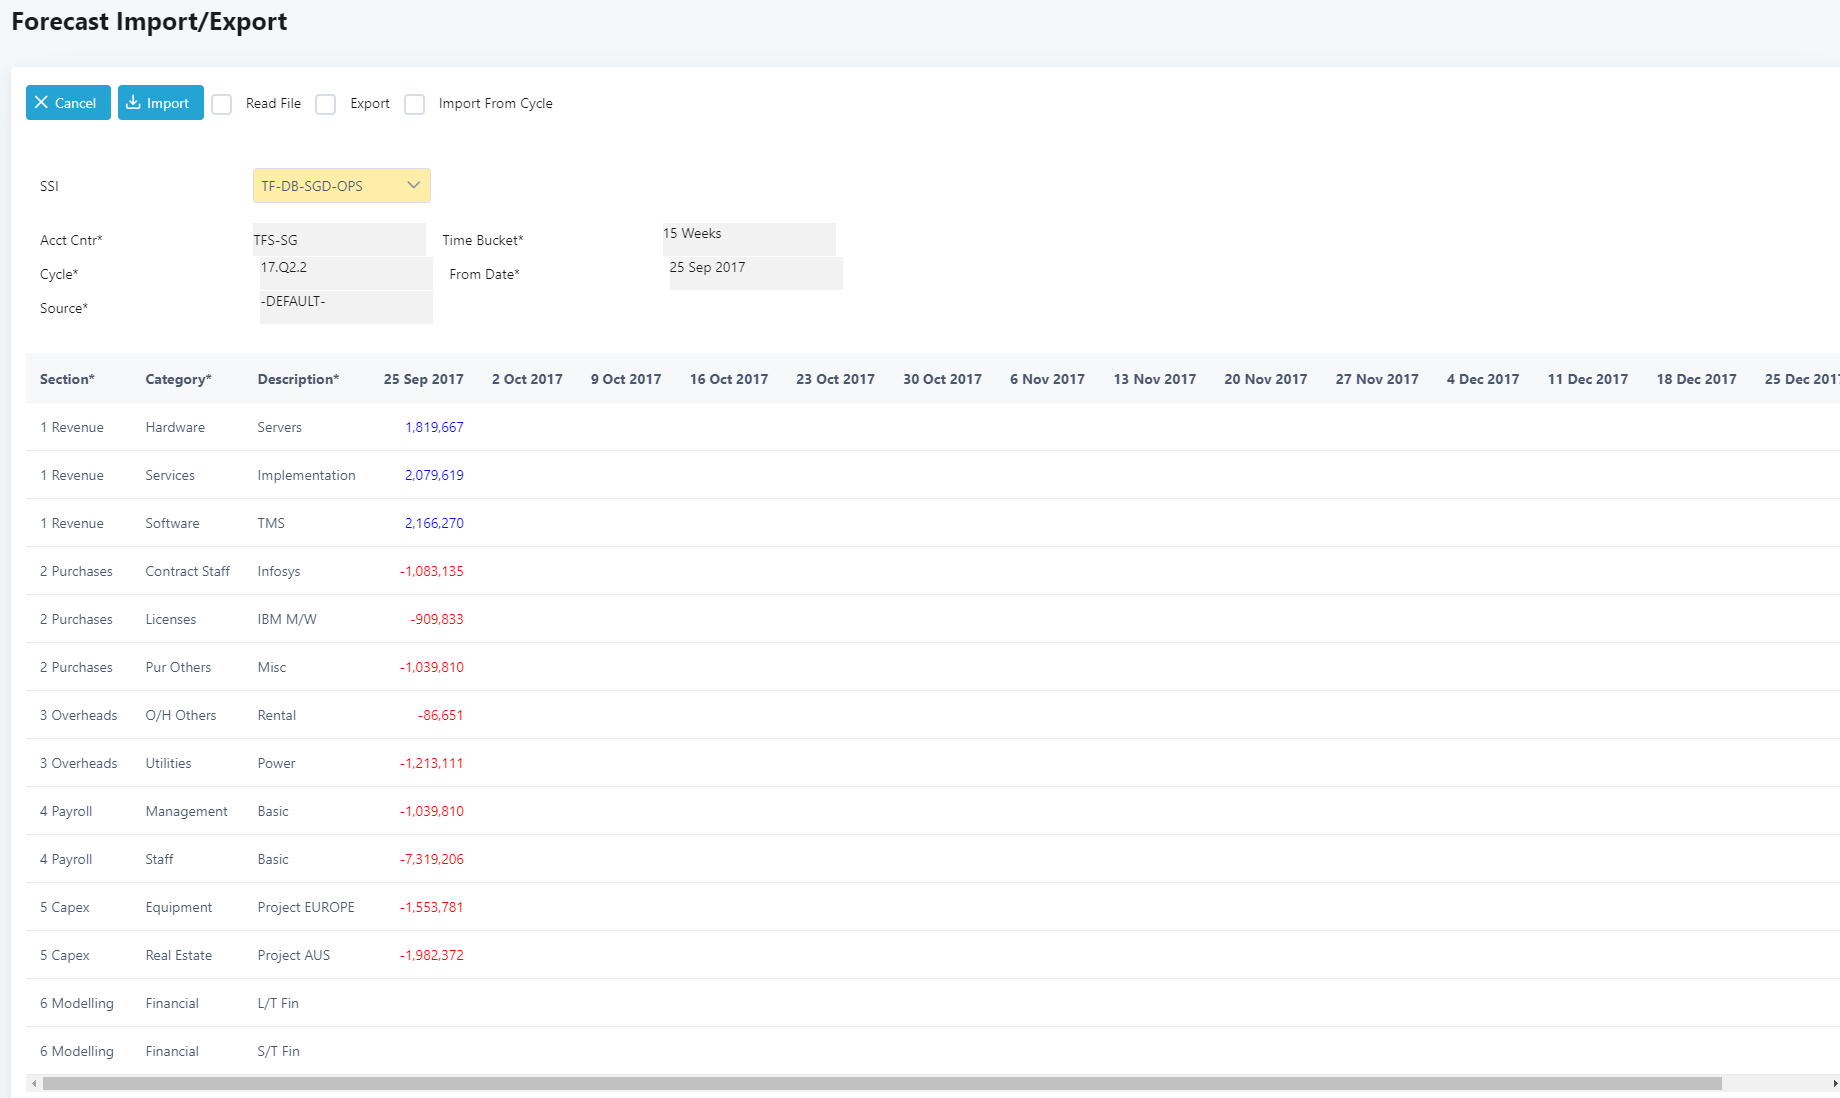The height and width of the screenshot is (1098, 1840).
Task: Click the Acct Cntr field TFS-SG
Action: coord(339,240)
